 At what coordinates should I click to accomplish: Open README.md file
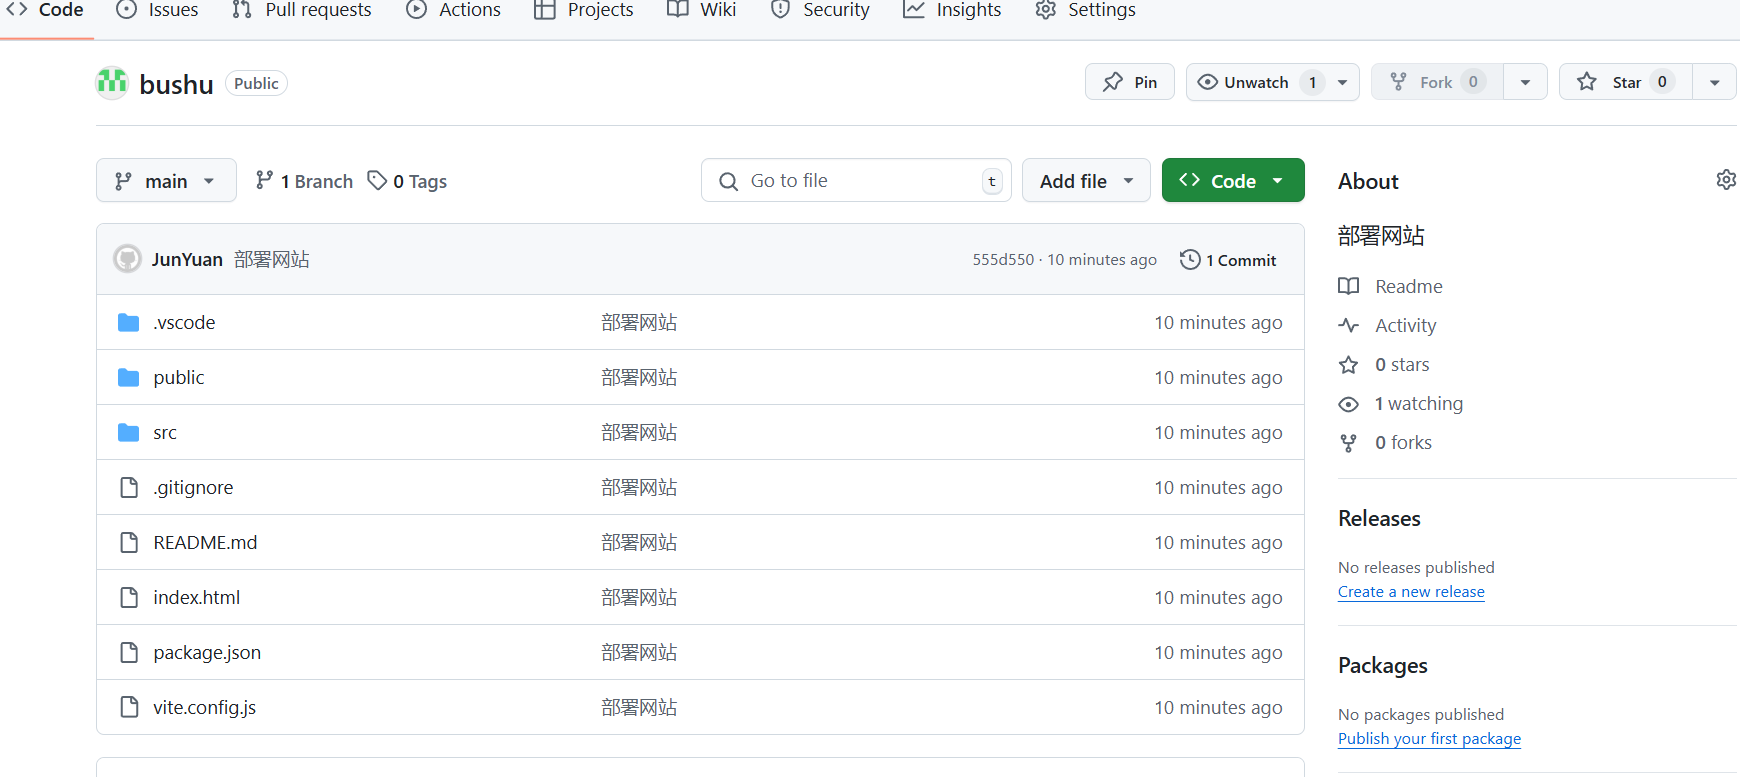tap(205, 542)
